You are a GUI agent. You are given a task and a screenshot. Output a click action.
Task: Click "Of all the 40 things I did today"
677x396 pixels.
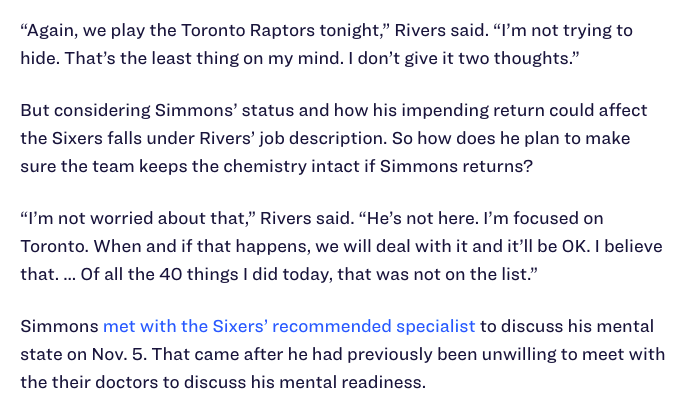[206, 275]
